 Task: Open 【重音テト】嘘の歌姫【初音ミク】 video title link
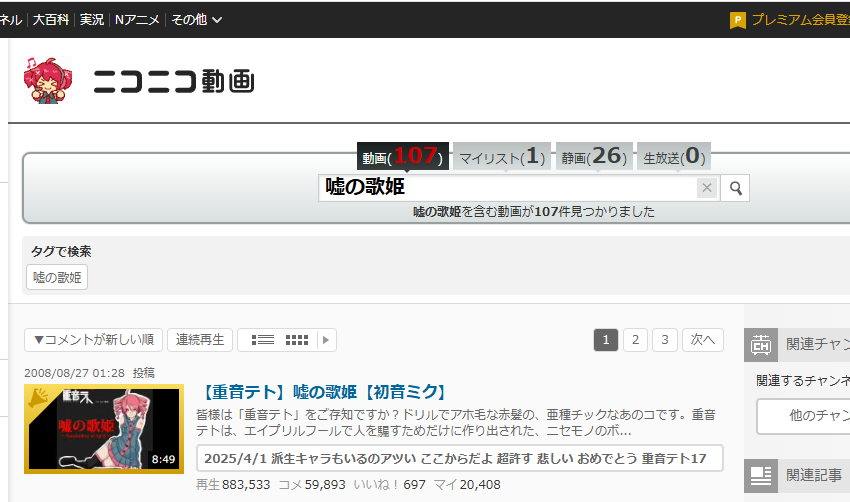pos(324,392)
